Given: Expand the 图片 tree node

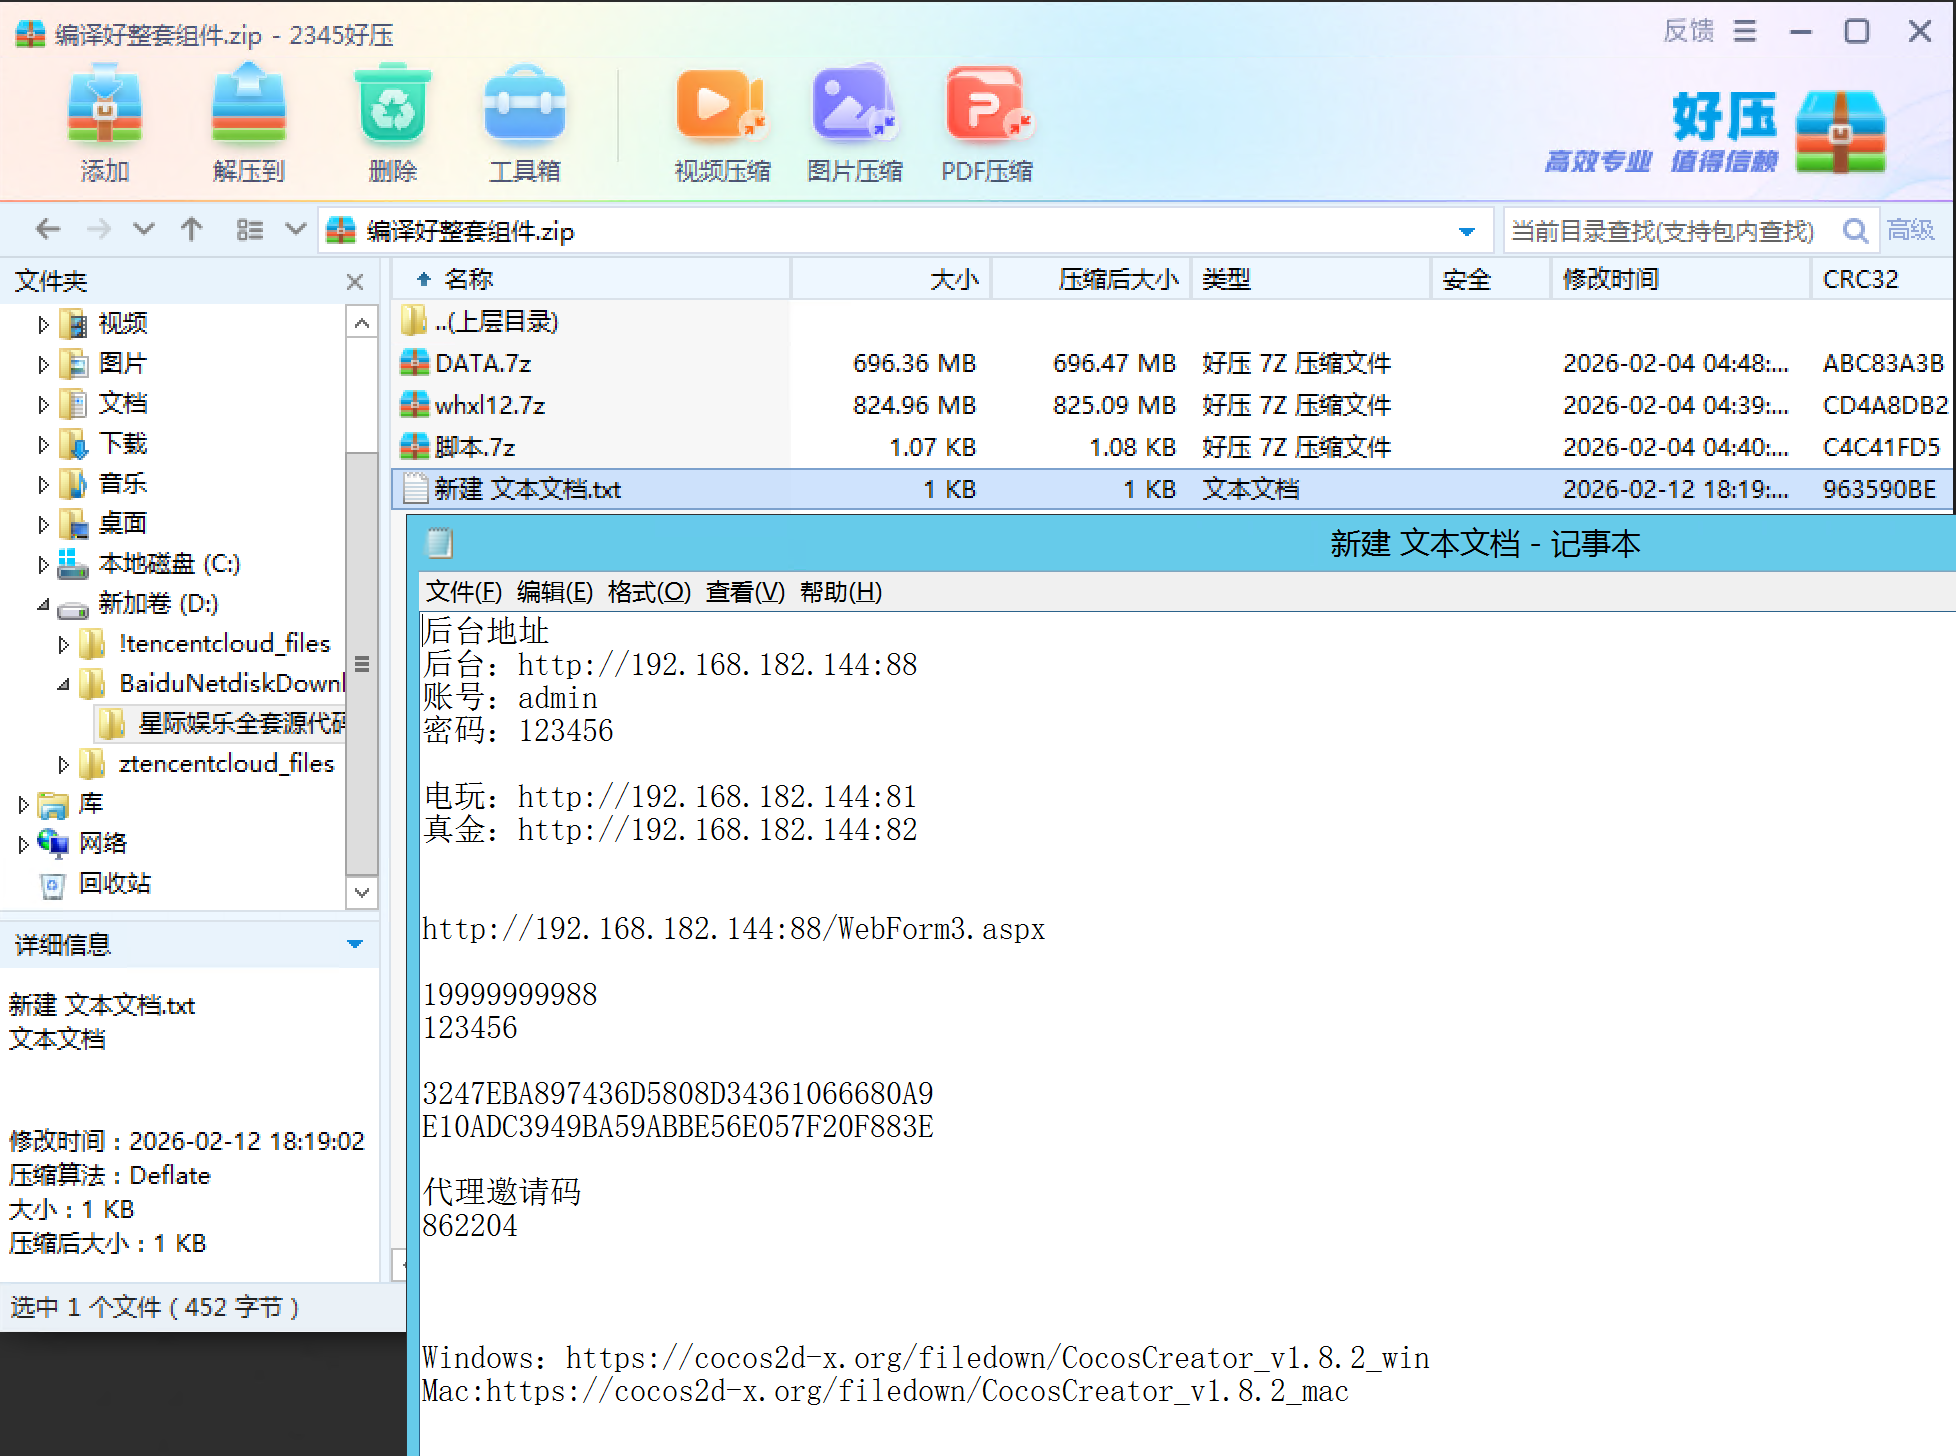Looking at the screenshot, I should (43, 364).
